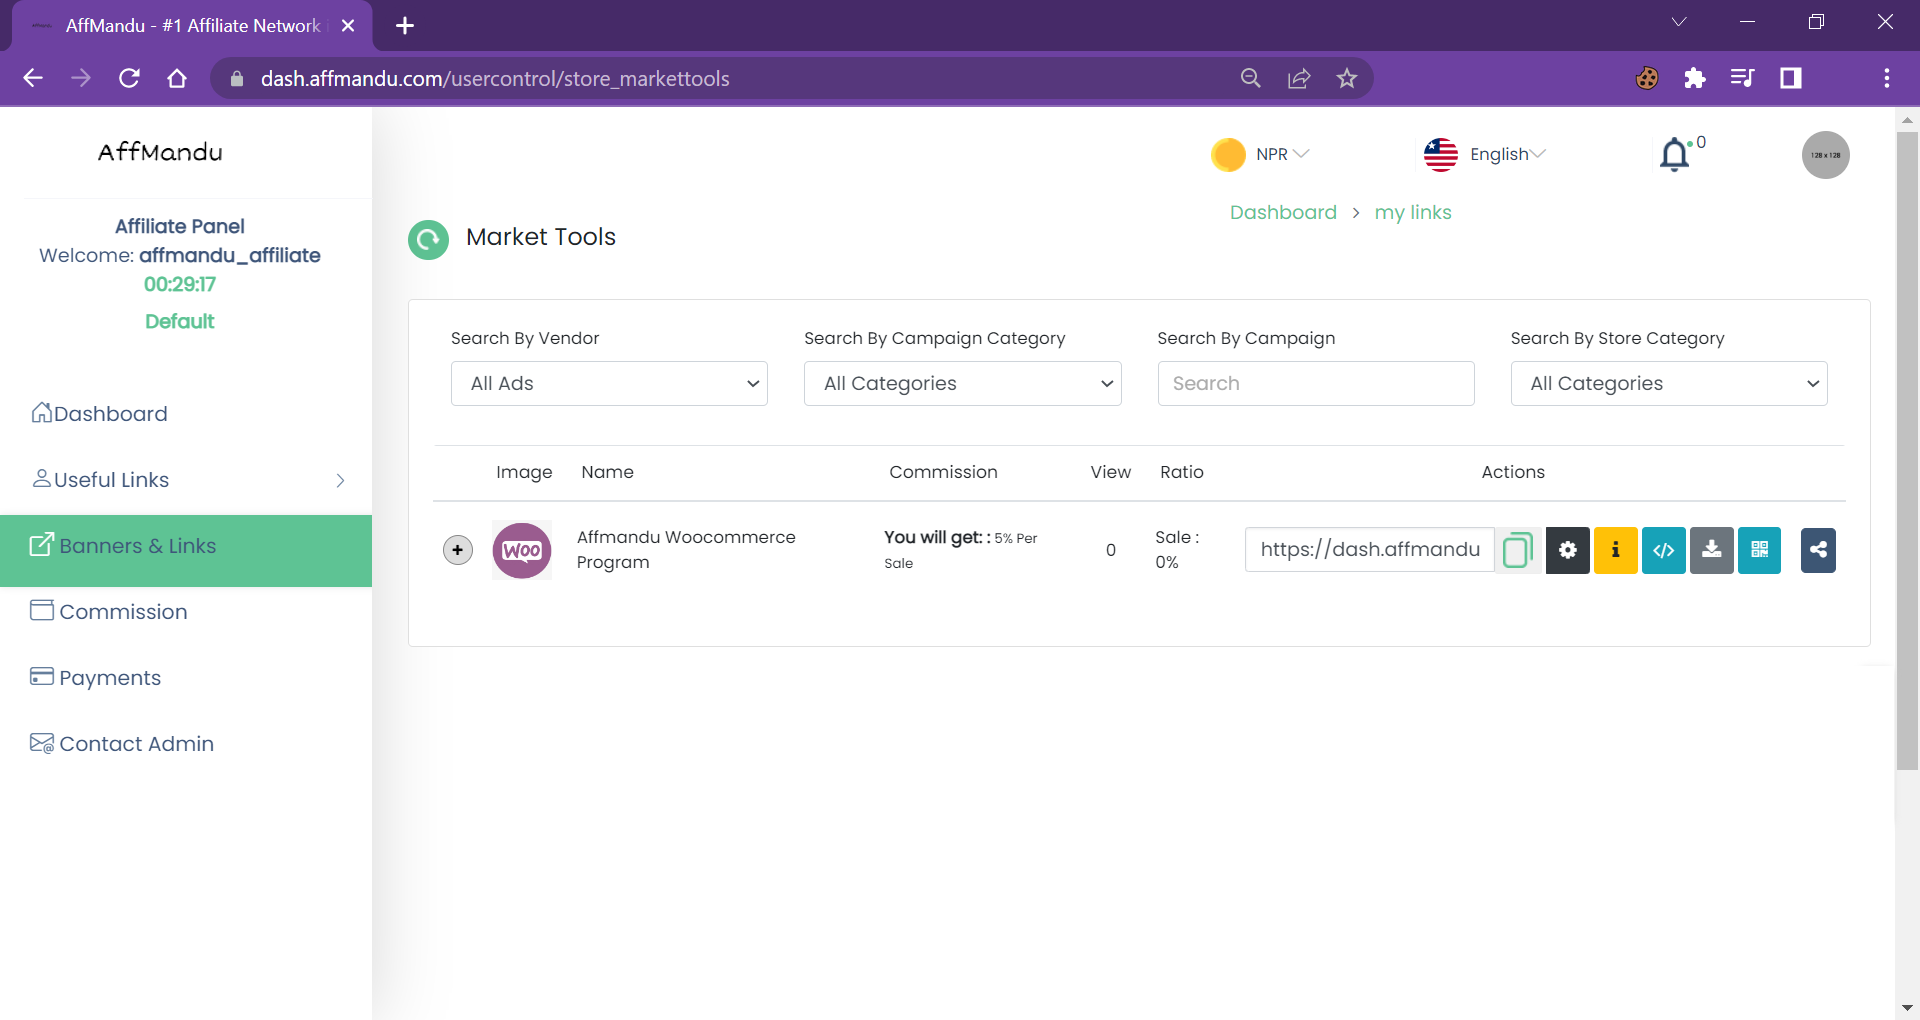Open the English language selector
Image resolution: width=1920 pixels, height=1020 pixels.
point(1507,154)
